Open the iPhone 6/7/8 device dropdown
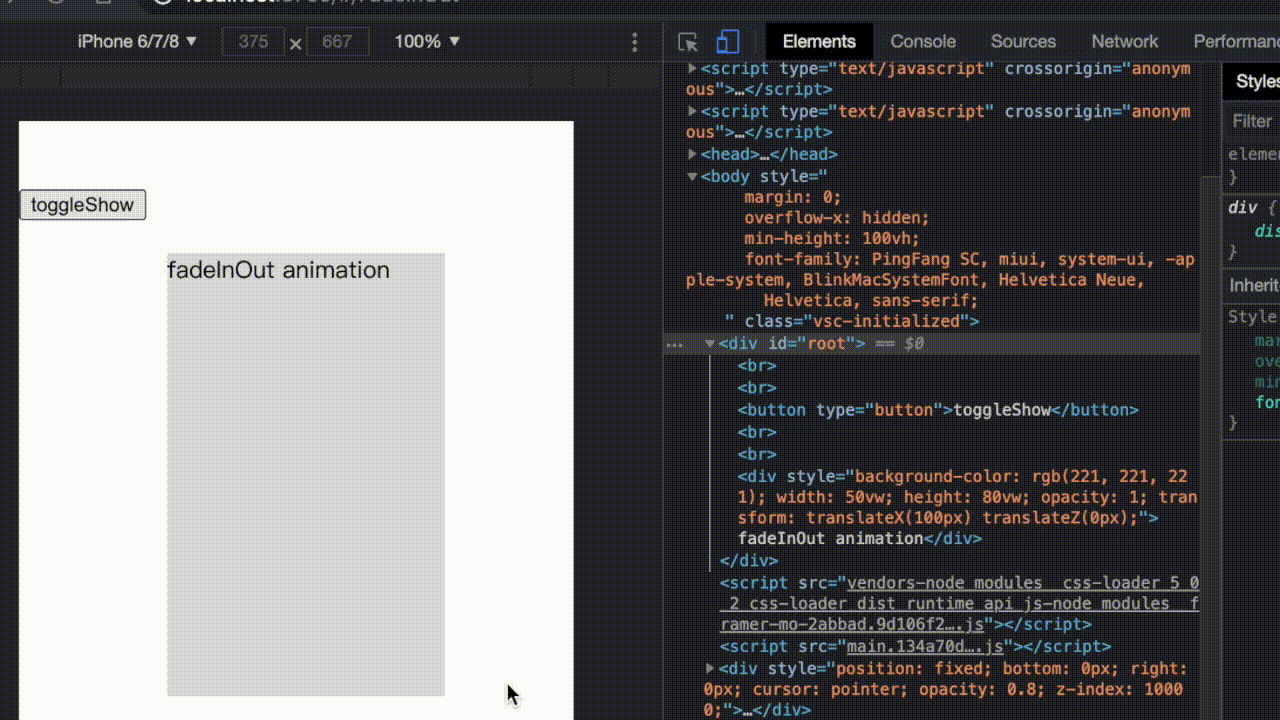Viewport: 1280px width, 720px height. pyautogui.click(x=138, y=41)
